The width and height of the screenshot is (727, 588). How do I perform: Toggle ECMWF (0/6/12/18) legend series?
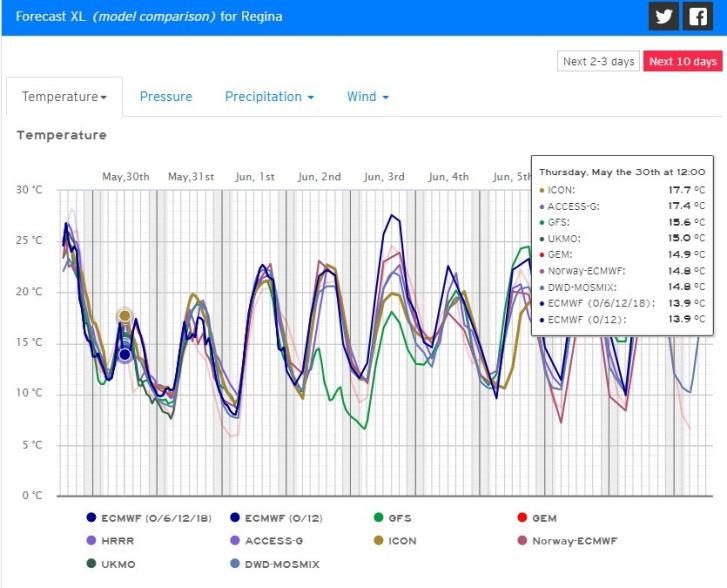tap(92, 518)
